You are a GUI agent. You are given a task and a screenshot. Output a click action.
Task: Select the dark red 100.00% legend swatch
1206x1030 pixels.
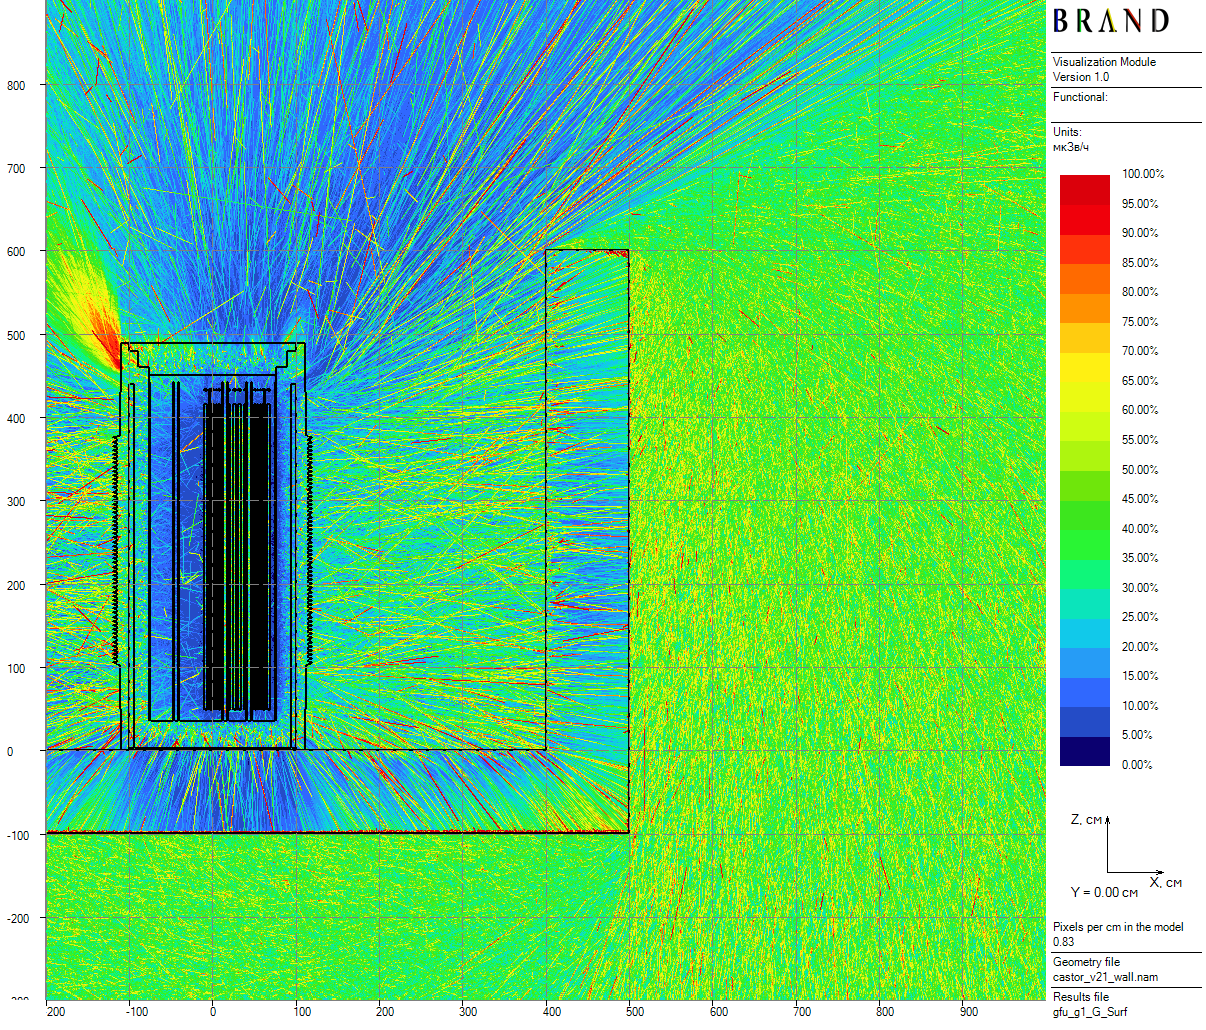point(1085,182)
